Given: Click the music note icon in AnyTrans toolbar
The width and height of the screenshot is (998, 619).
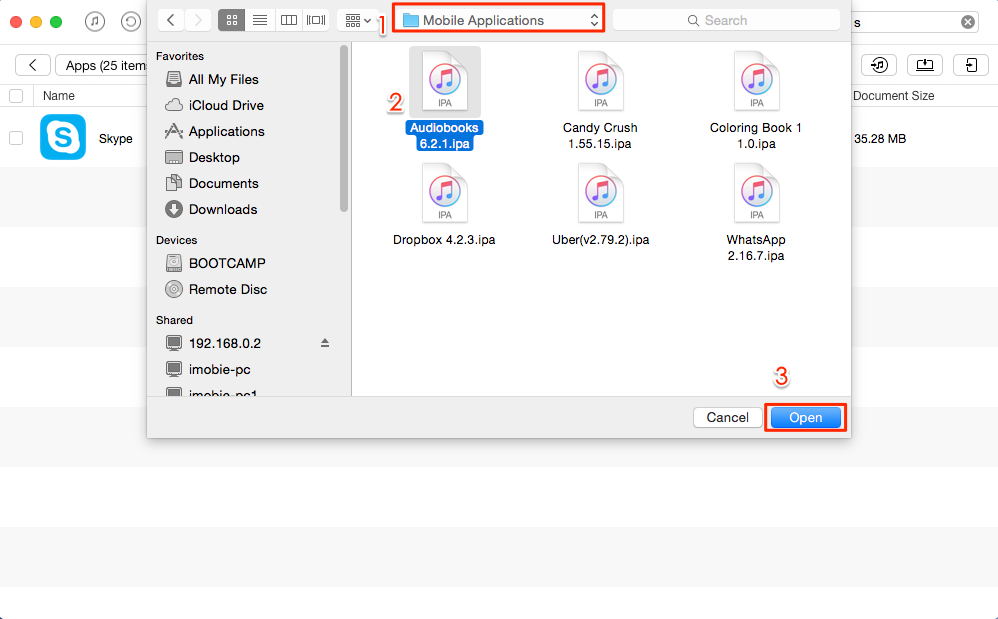Looking at the screenshot, I should coord(95,22).
